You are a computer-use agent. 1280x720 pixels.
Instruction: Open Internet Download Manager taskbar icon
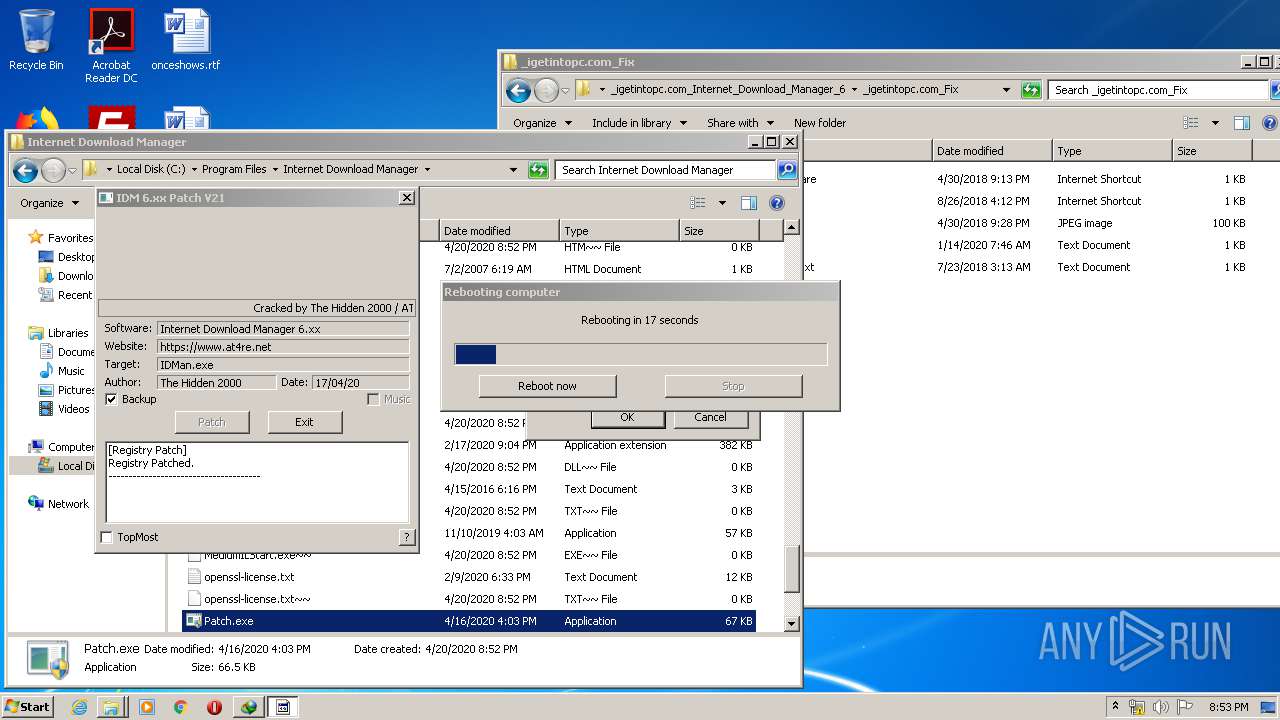point(248,707)
